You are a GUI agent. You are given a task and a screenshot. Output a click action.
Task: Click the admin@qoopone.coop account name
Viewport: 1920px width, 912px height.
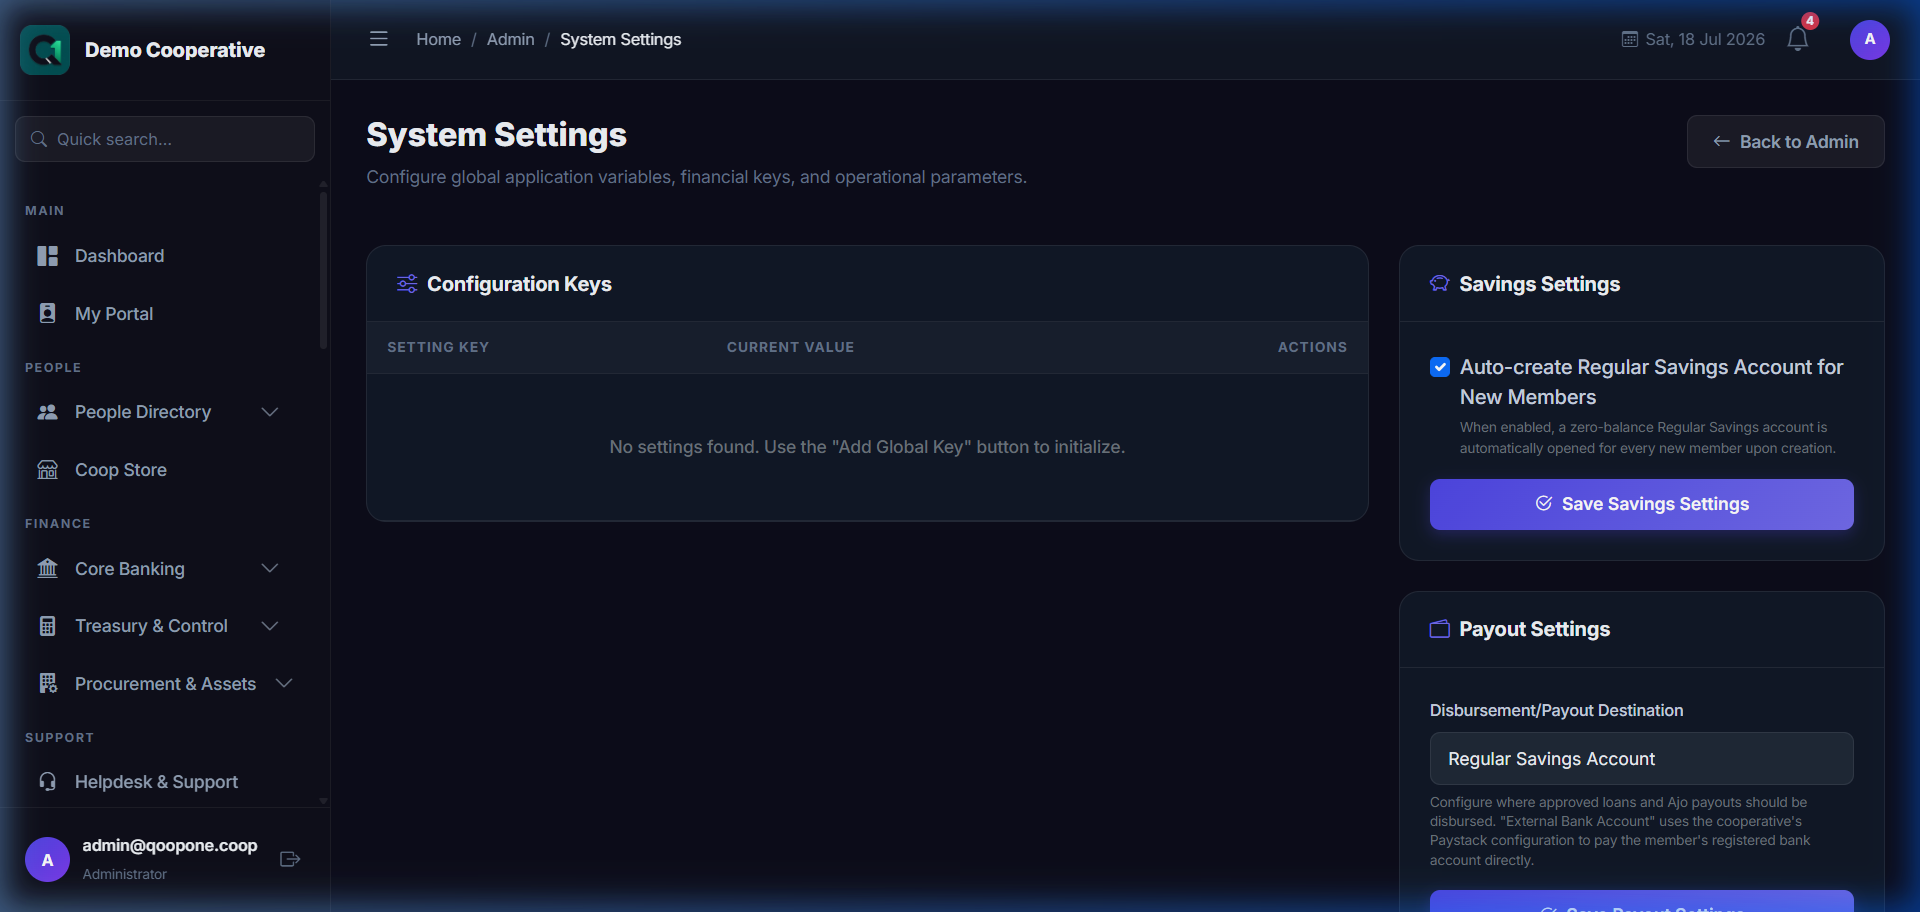pos(170,846)
